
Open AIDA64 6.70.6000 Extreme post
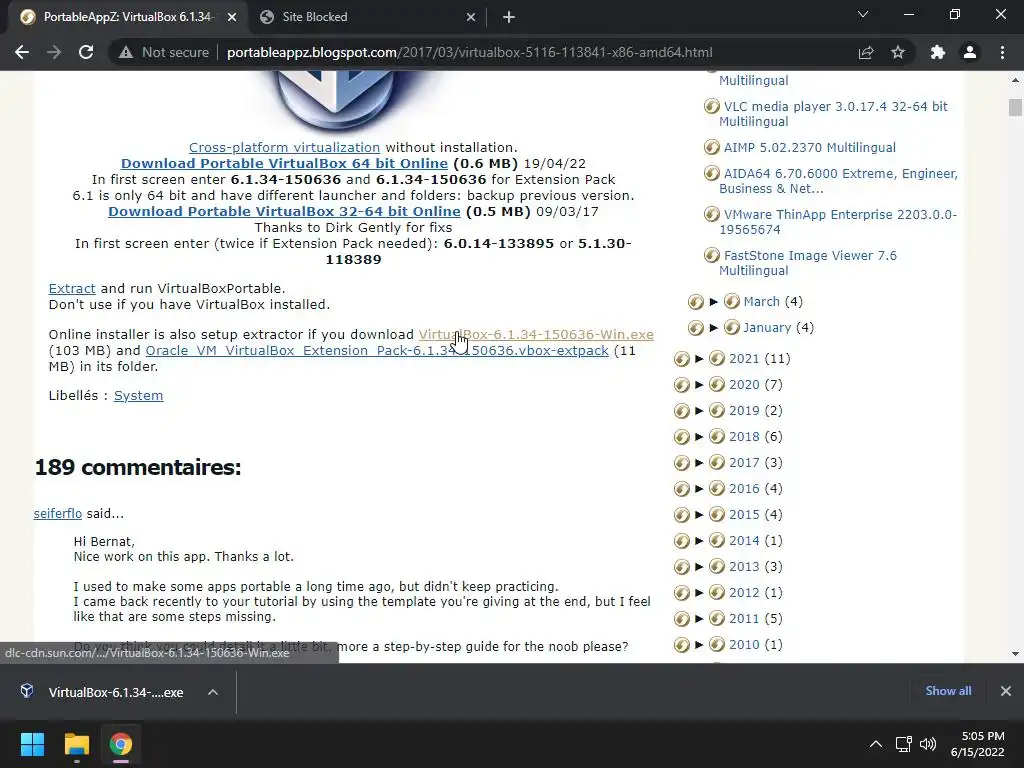point(839,181)
